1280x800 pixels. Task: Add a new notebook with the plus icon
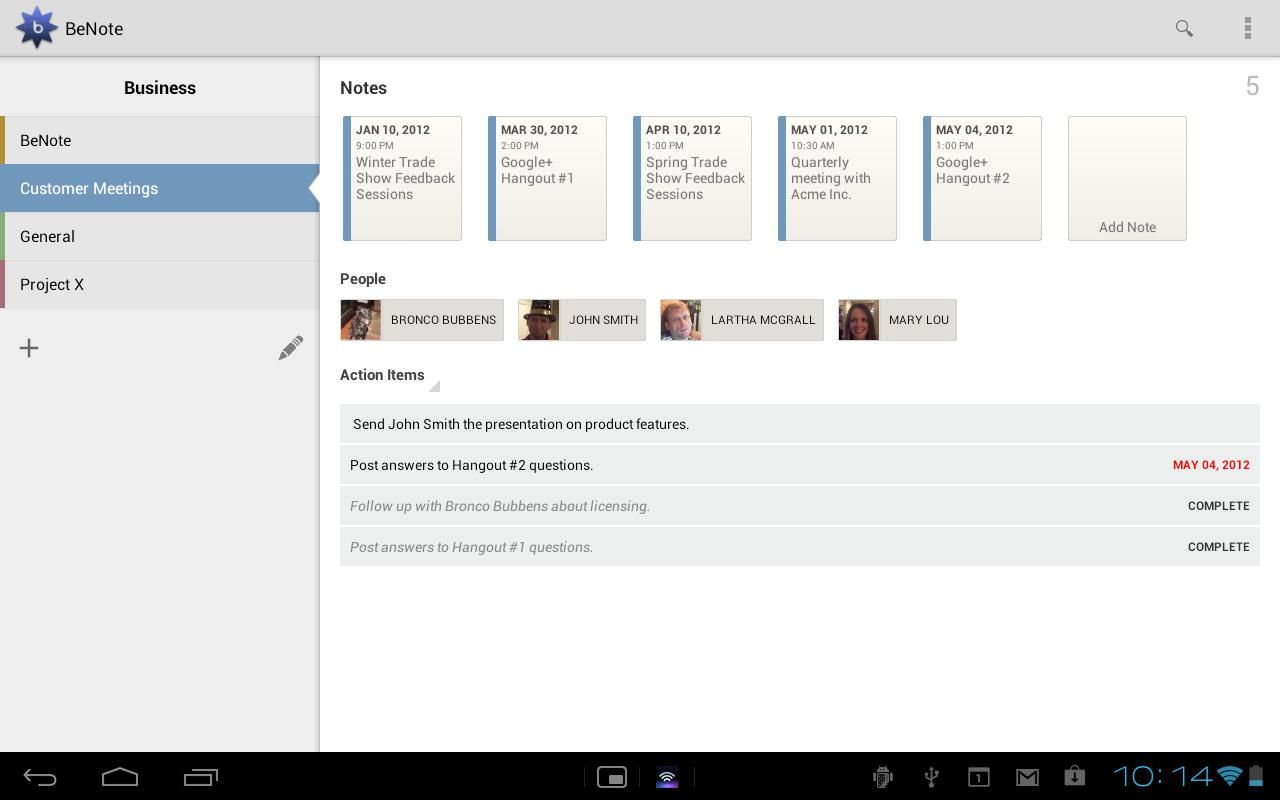pyautogui.click(x=29, y=348)
